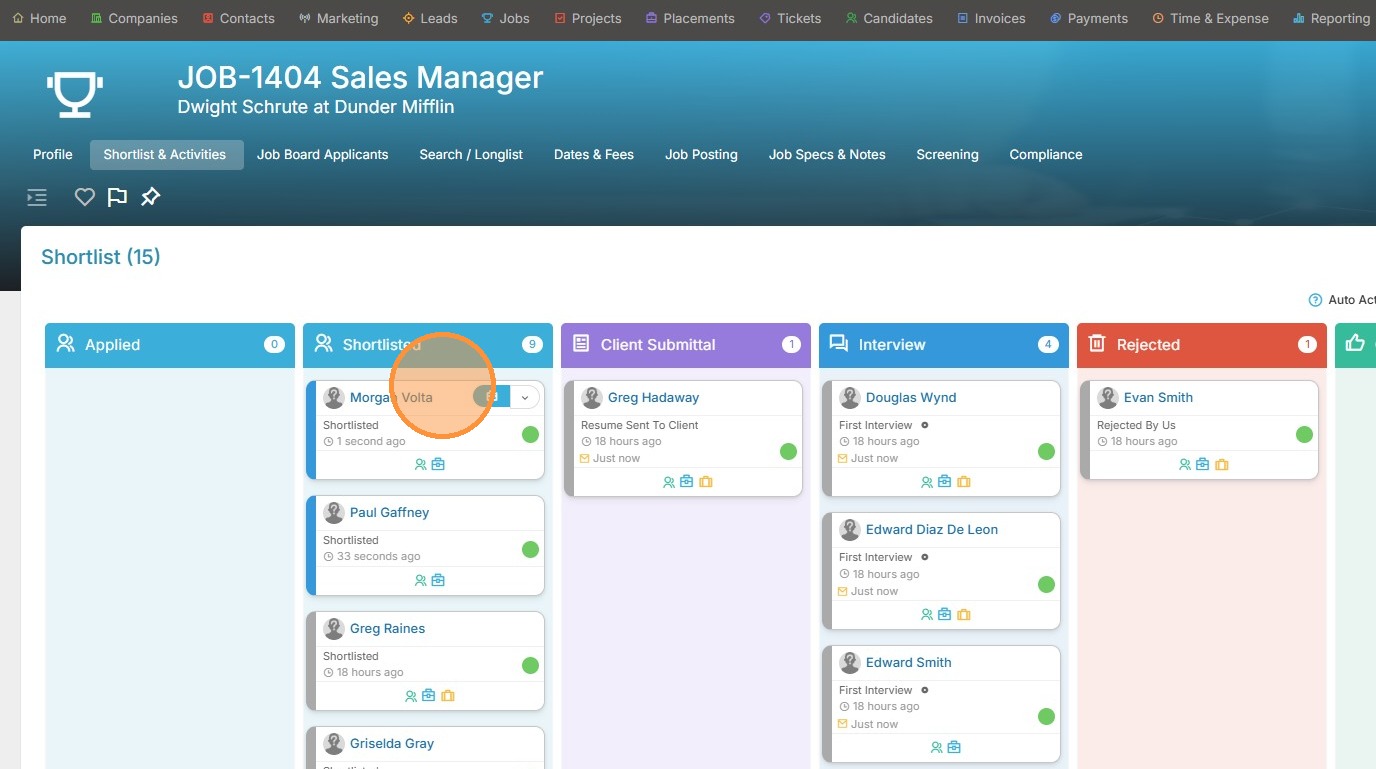Toggle the heart favorite icon
This screenshot has width=1376, height=769.
pyautogui.click(x=85, y=197)
